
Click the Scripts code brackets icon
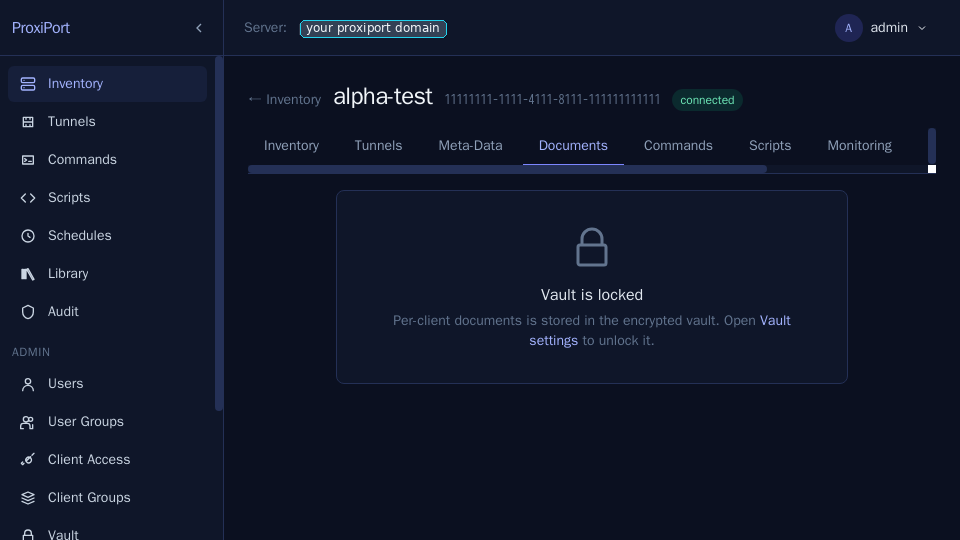click(x=28, y=198)
